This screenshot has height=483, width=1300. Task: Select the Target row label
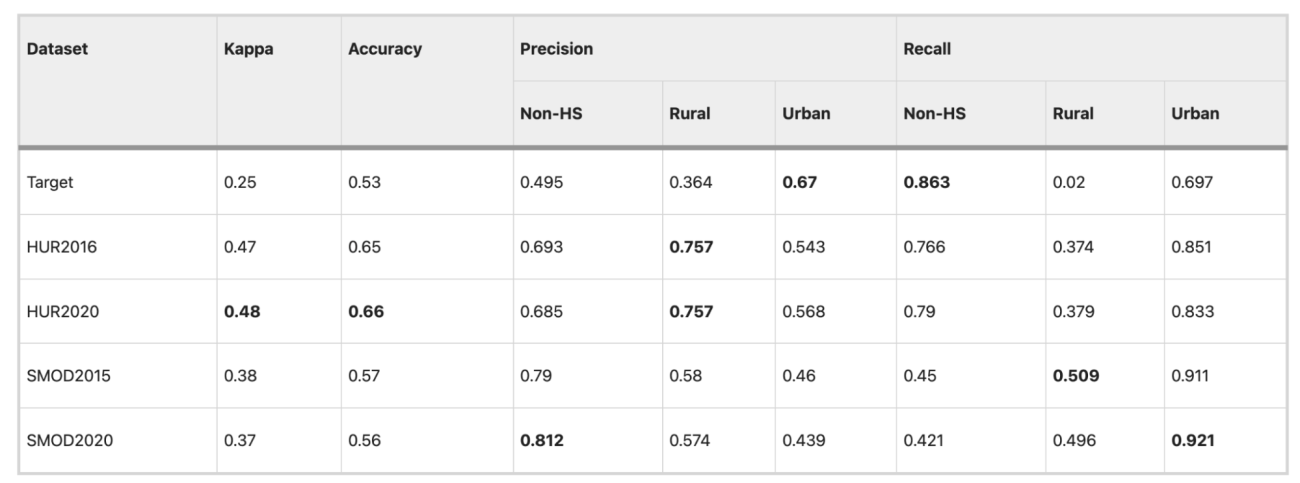click(x=50, y=183)
